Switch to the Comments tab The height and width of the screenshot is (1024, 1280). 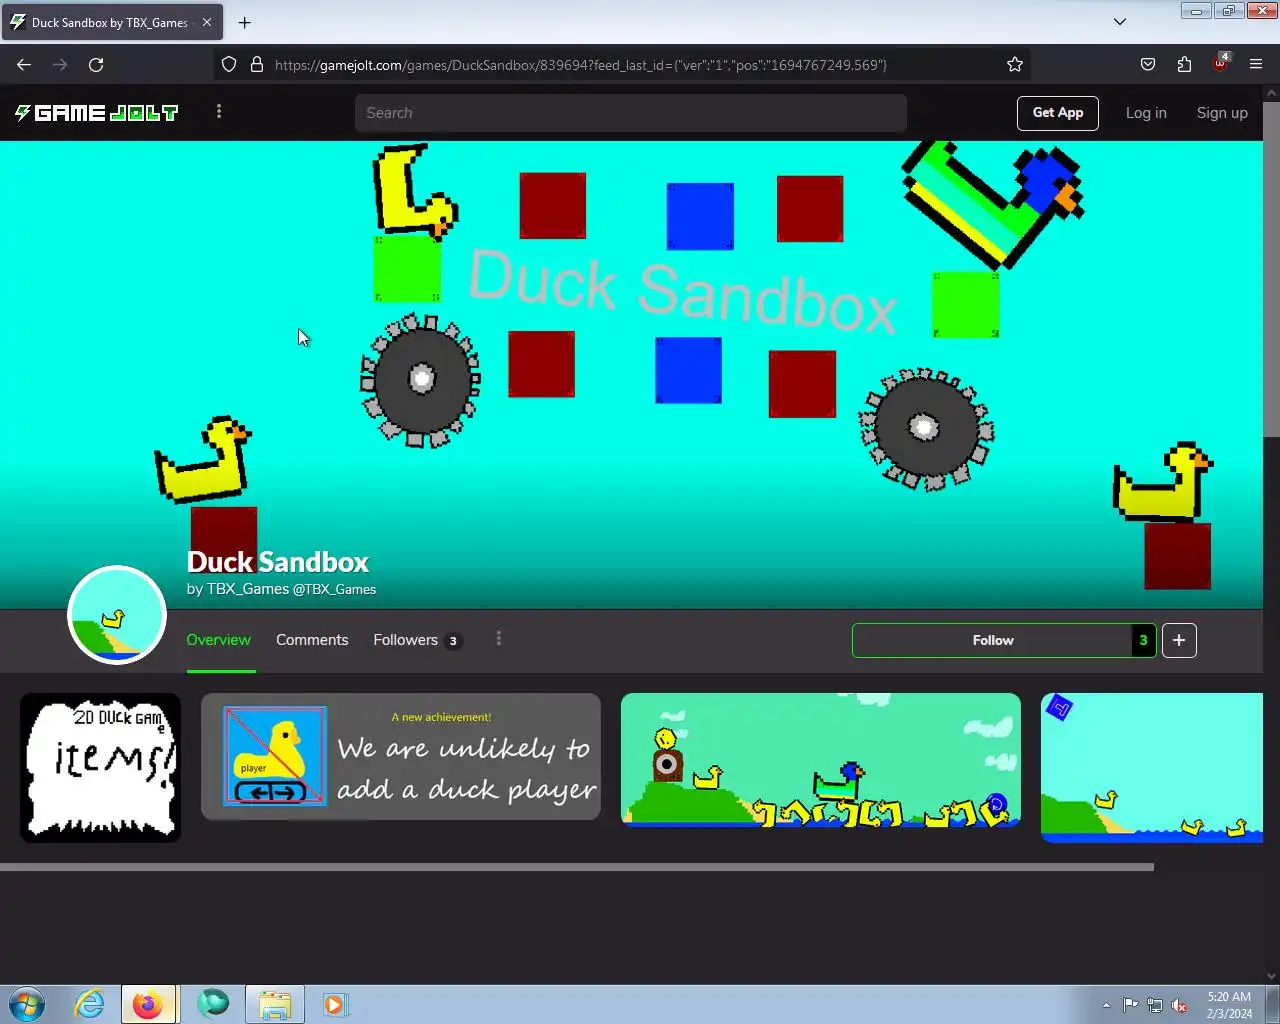(x=312, y=640)
